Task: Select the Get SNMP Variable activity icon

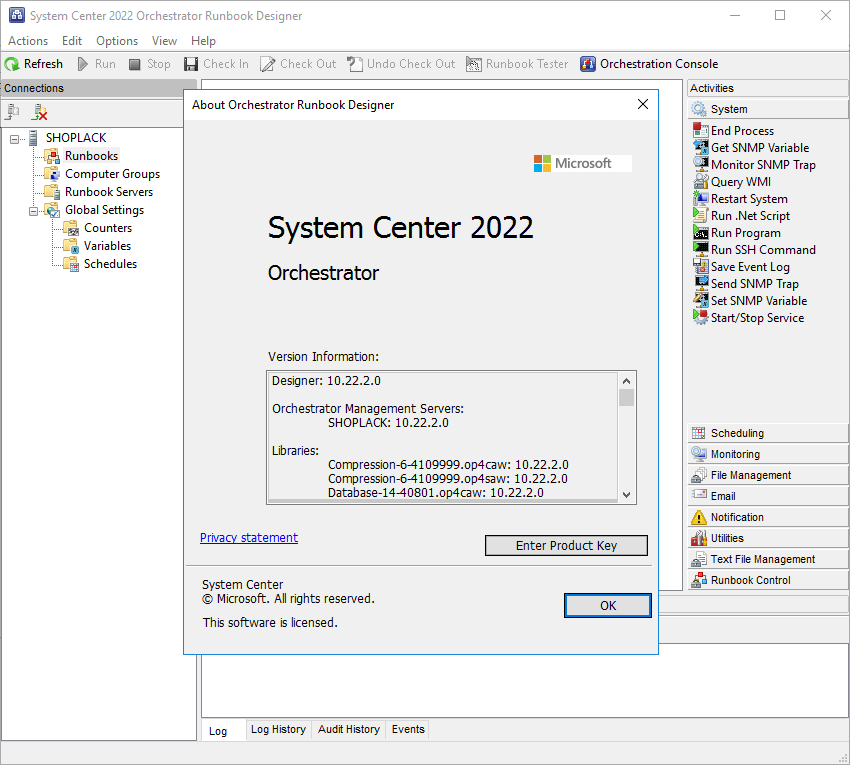Action: [x=700, y=147]
